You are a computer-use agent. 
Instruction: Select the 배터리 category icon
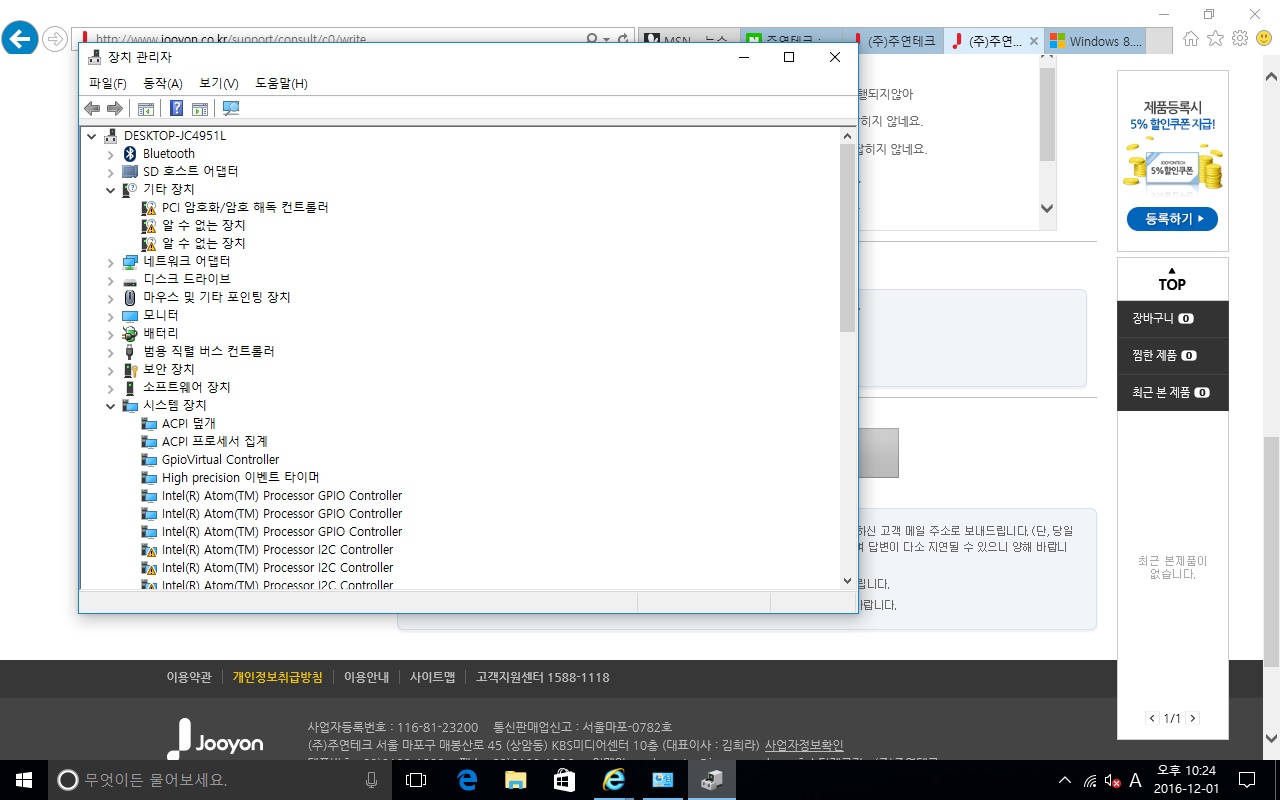tap(130, 333)
